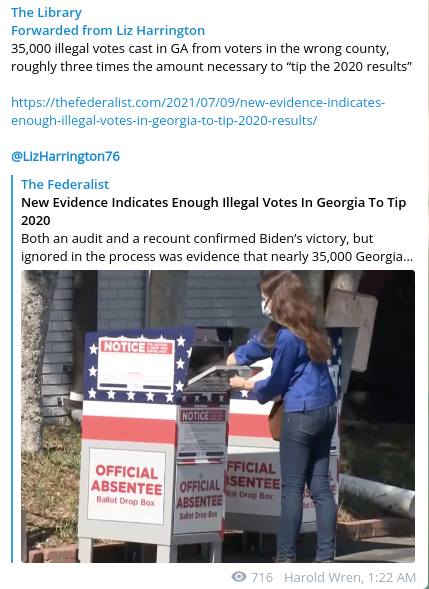Screen dimensions: 429x589
Task: Click the 716 view count
Action: (262, 577)
